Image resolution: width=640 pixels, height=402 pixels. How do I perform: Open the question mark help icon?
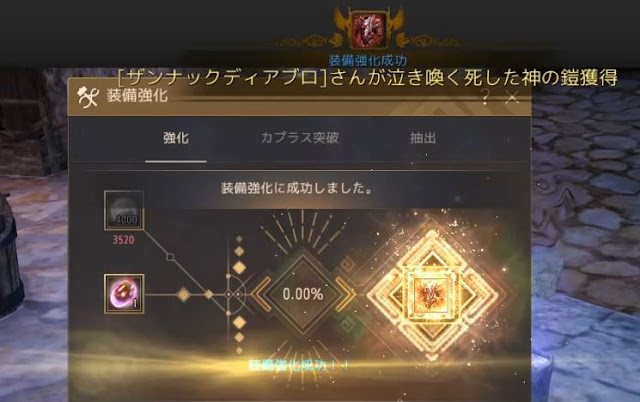click(485, 98)
